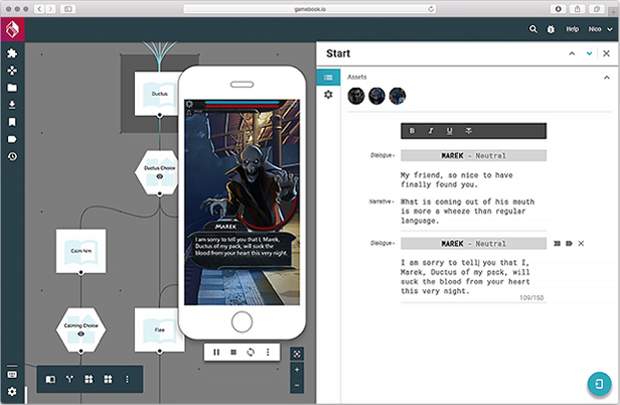Select the second asset avatar thumbnail
Viewport: 620px width, 405px height.
click(377, 96)
